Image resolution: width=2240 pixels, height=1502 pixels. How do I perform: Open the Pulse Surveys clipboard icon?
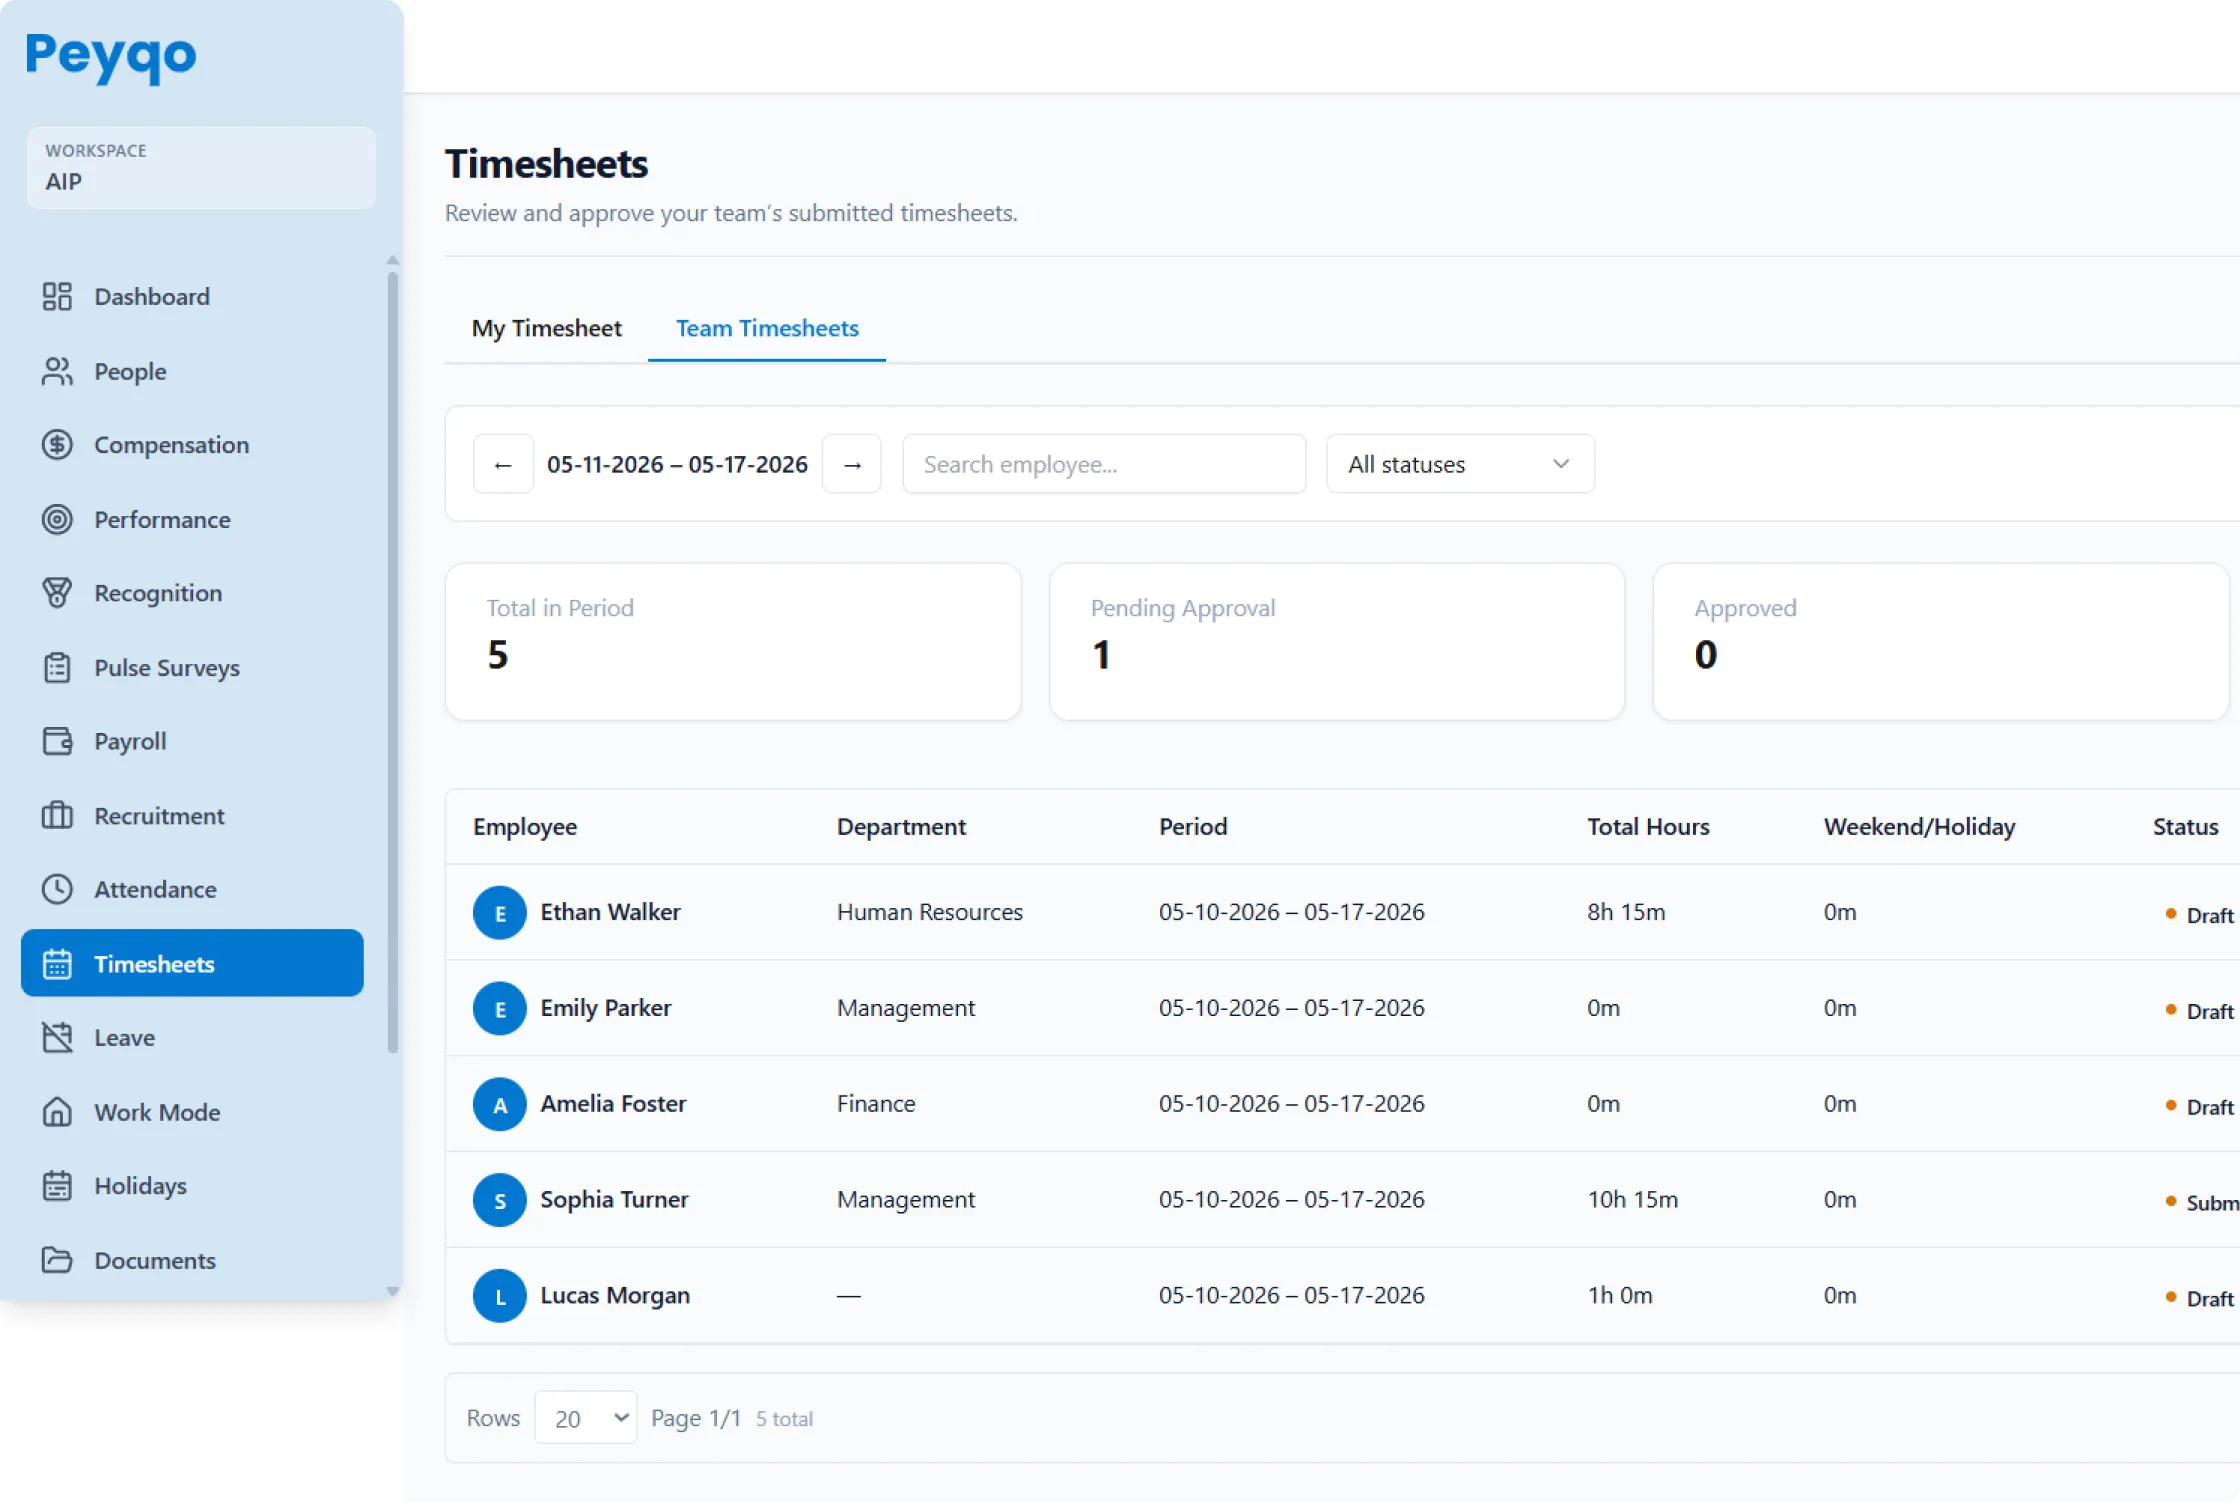(x=57, y=667)
